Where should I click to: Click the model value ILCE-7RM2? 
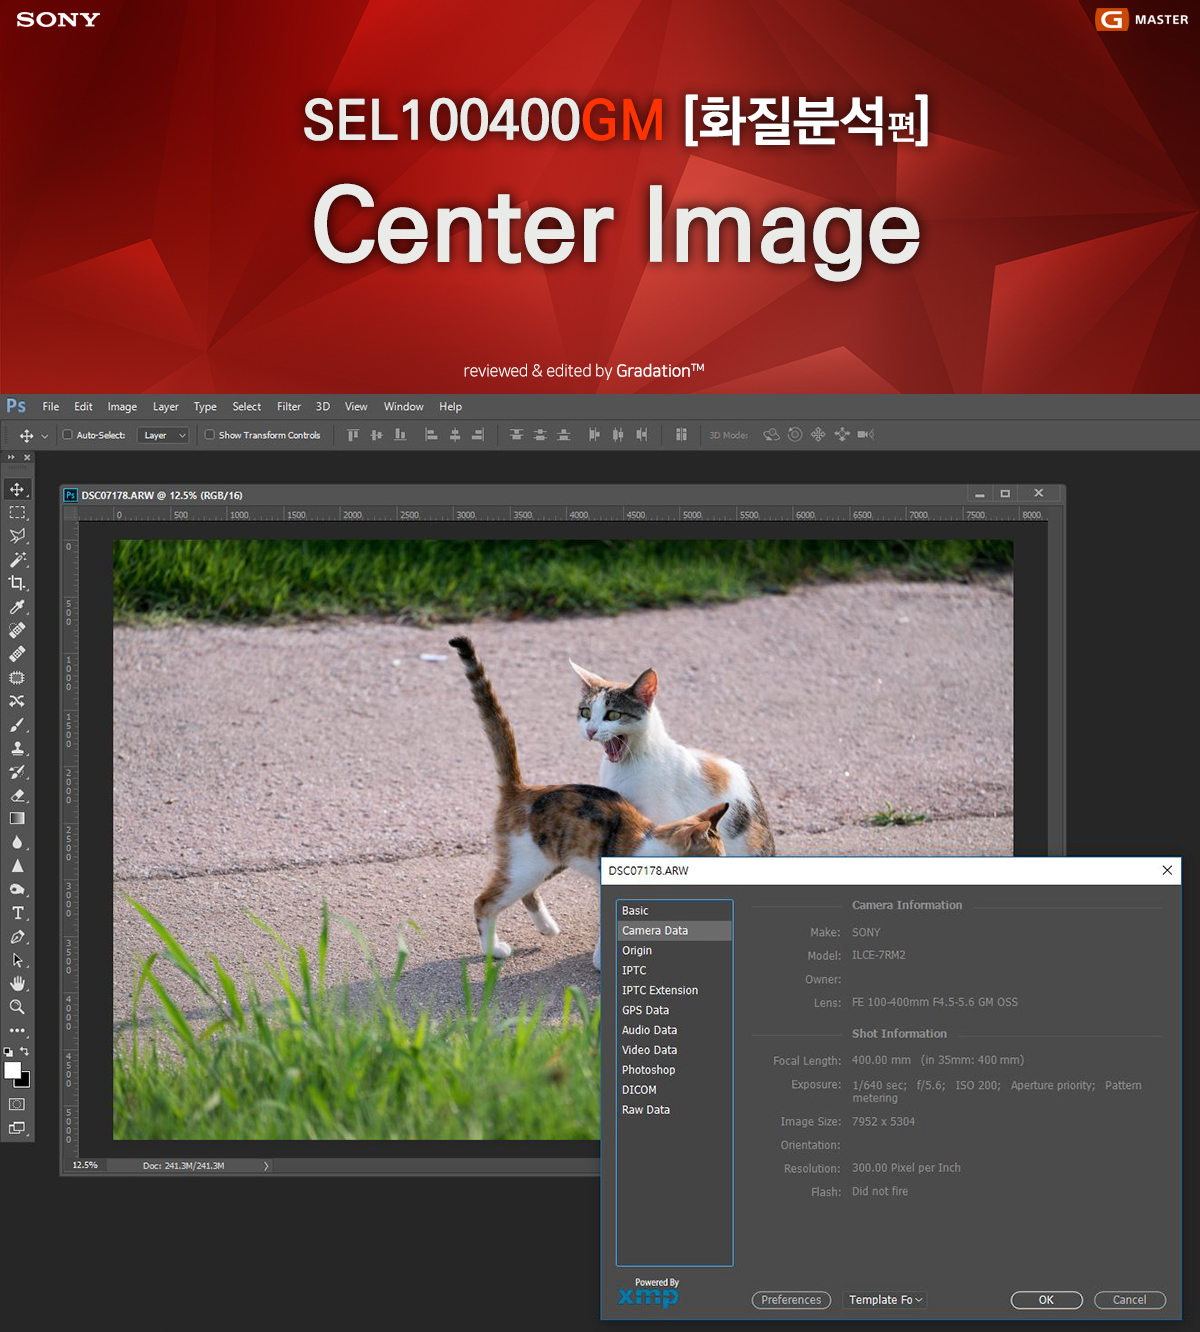pyautogui.click(x=879, y=955)
